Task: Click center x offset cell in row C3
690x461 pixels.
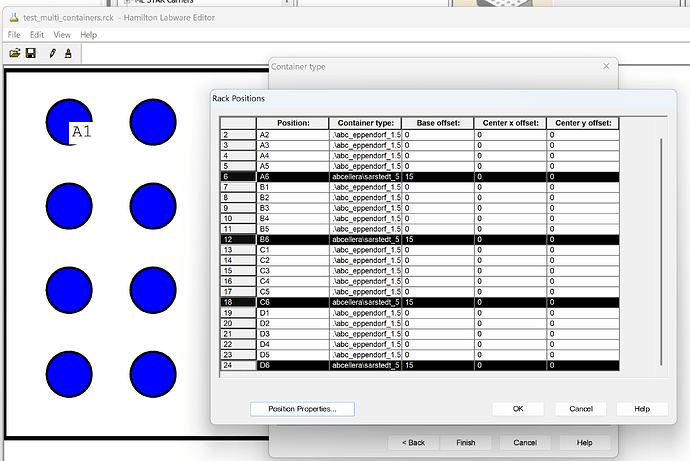Action: pyautogui.click(x=510, y=271)
